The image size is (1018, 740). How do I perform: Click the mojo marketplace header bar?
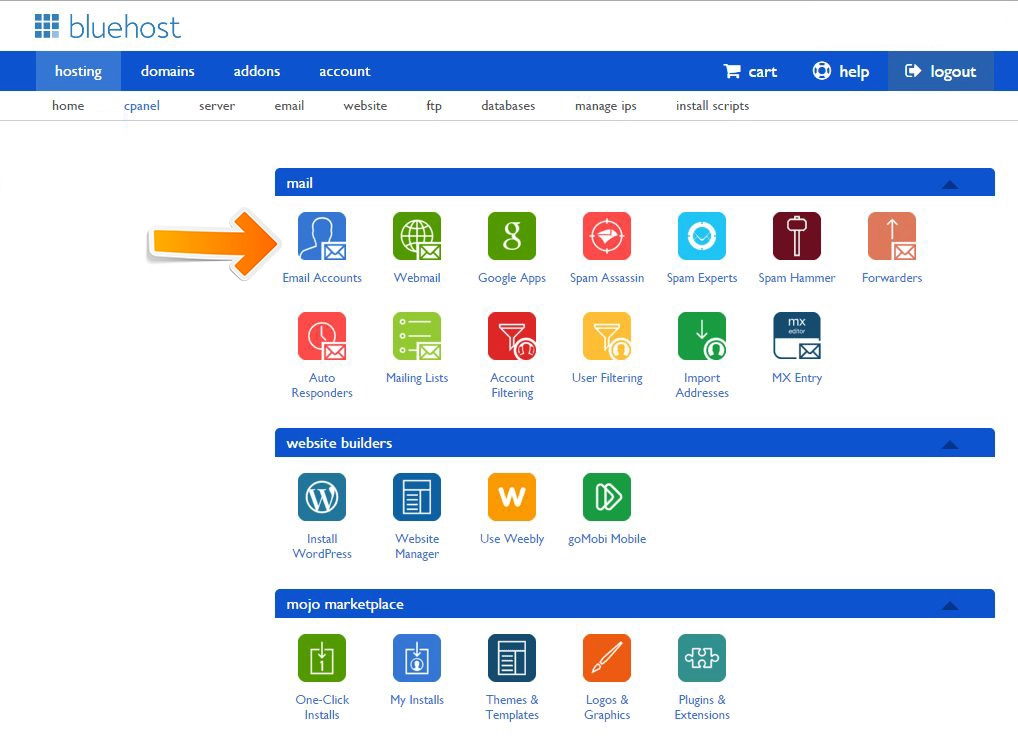tap(634, 604)
